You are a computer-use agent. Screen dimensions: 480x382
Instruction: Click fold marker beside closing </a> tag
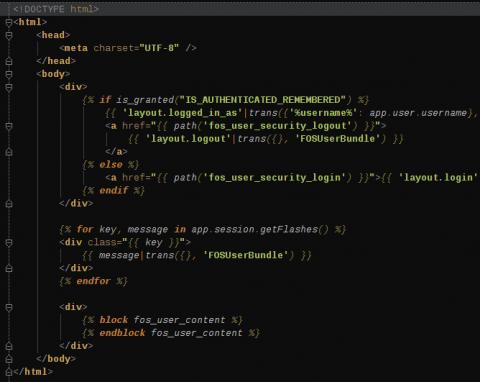9,152
